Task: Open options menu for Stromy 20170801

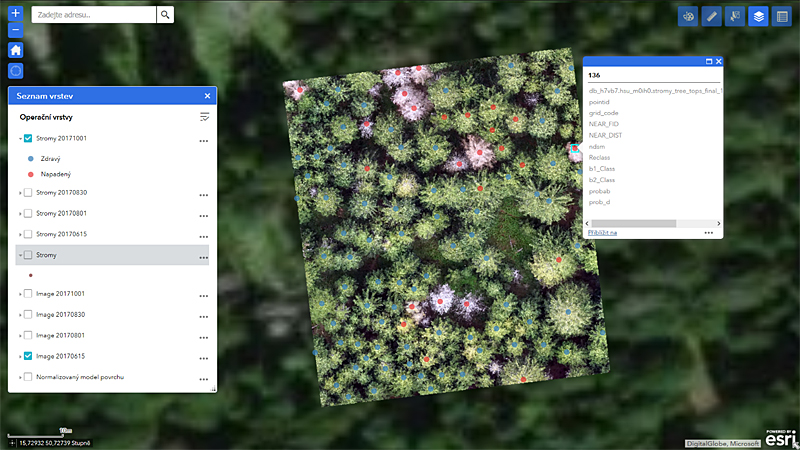Action: (203, 214)
